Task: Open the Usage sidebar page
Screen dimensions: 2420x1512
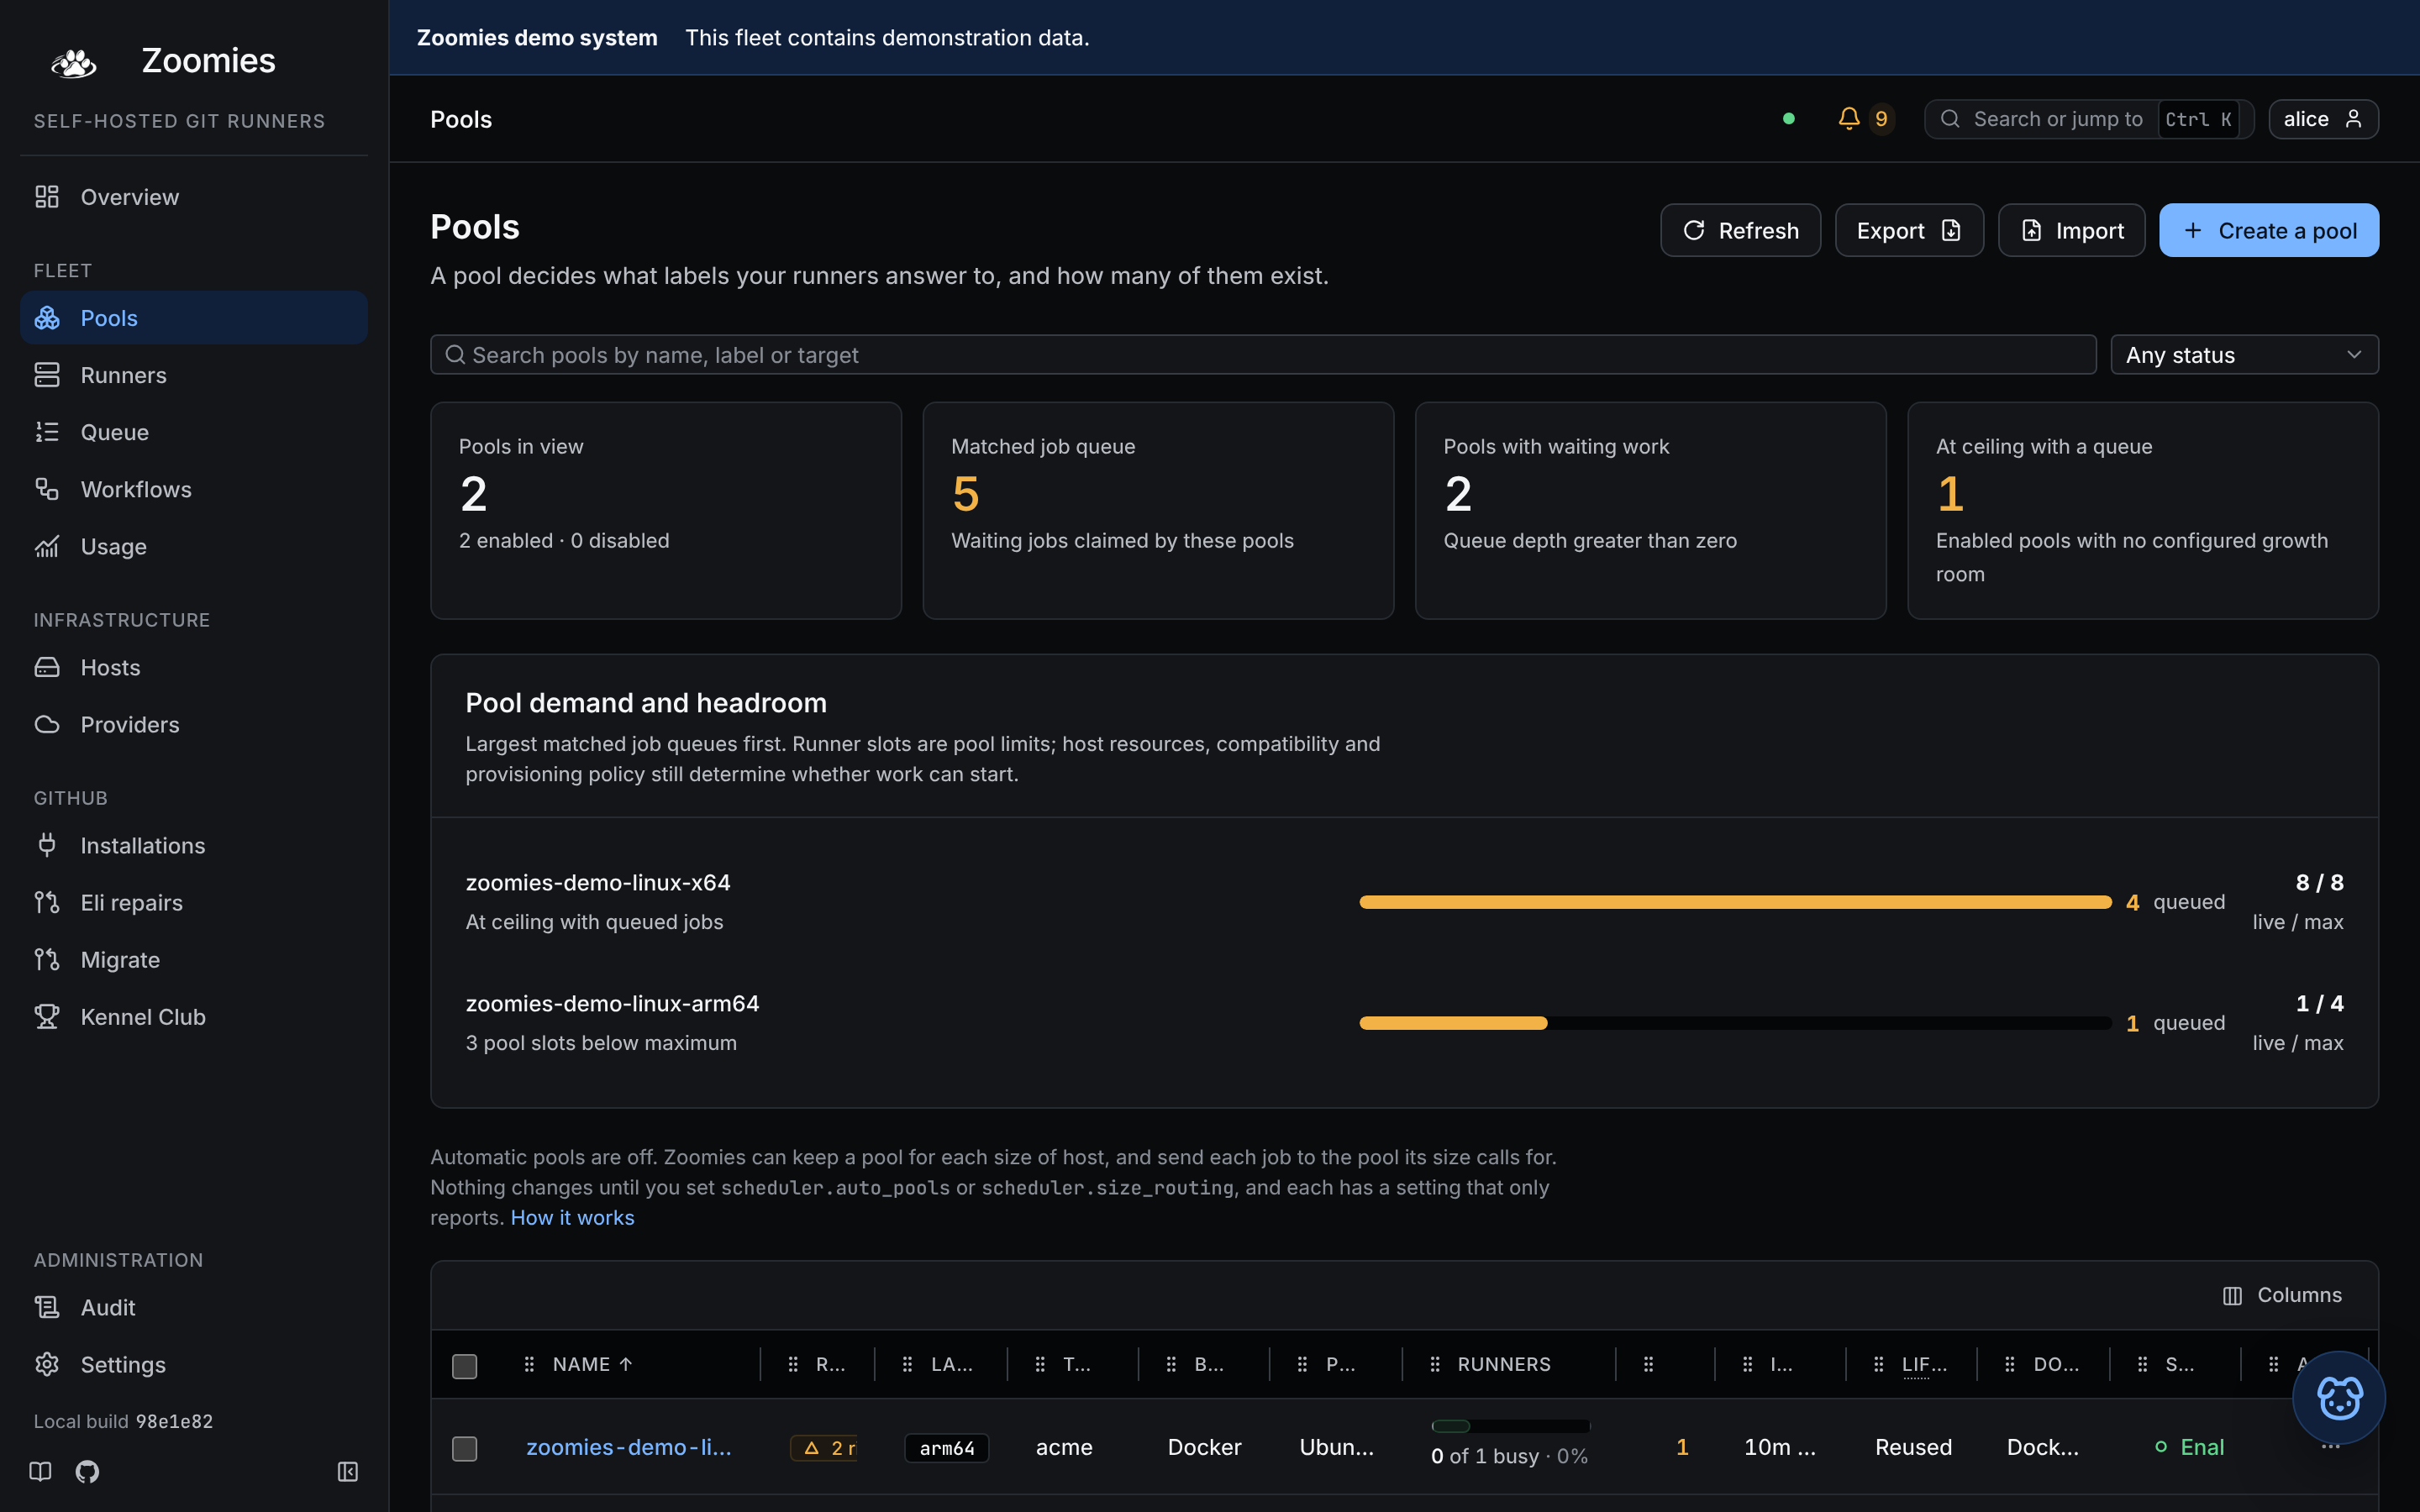Action: pyautogui.click(x=193, y=546)
